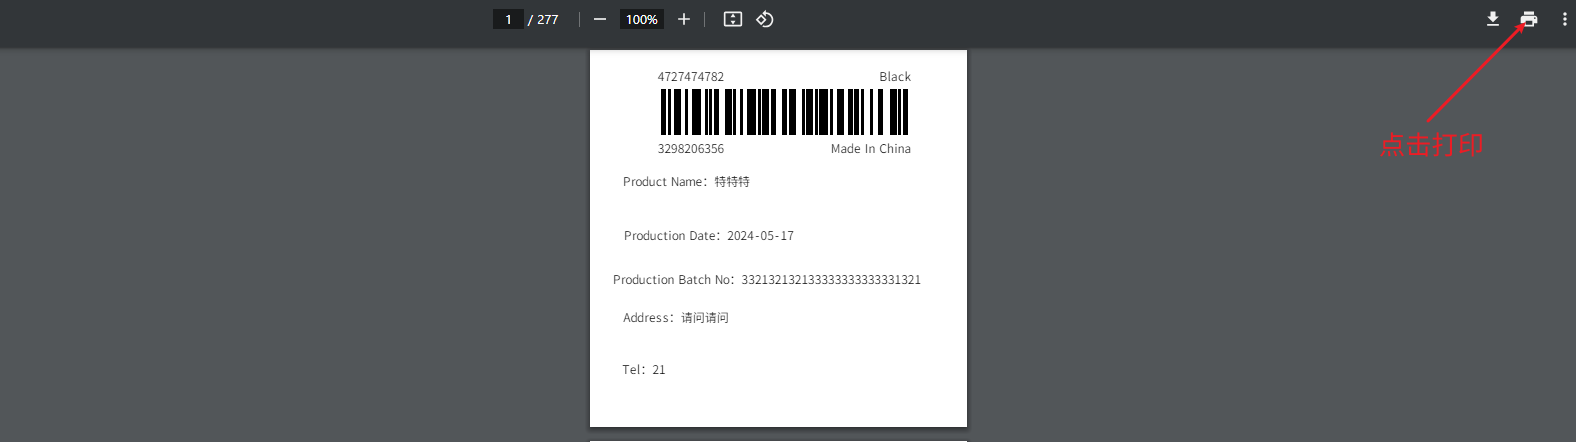Click the barcode on the label
Screen dimensions: 1576x442
(784, 112)
